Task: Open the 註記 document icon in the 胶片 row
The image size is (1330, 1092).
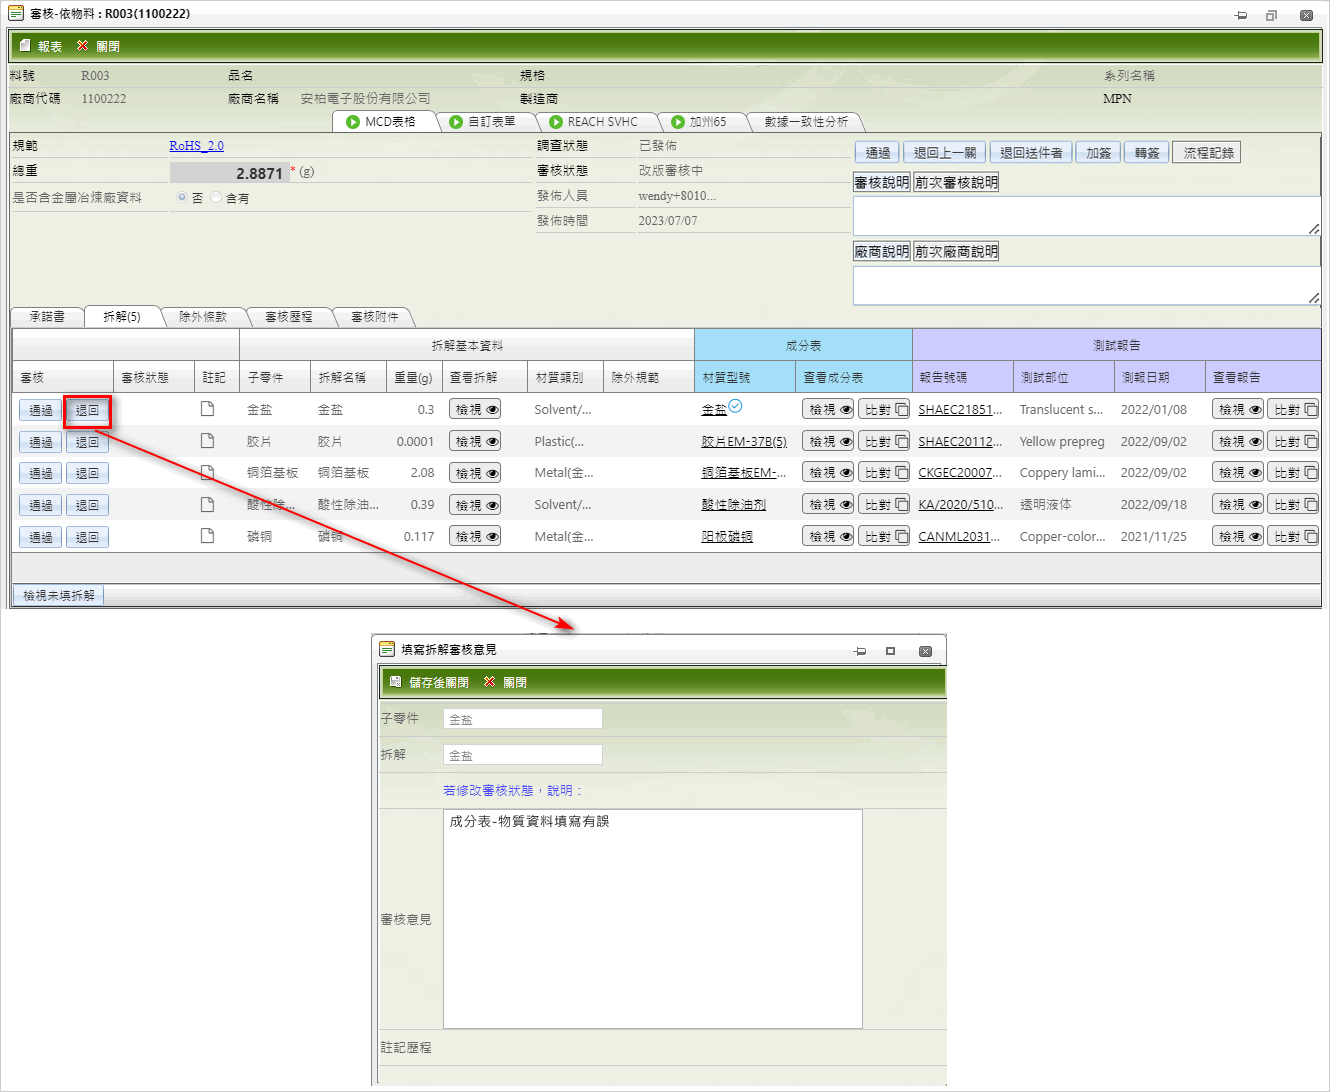Action: pyautogui.click(x=207, y=441)
